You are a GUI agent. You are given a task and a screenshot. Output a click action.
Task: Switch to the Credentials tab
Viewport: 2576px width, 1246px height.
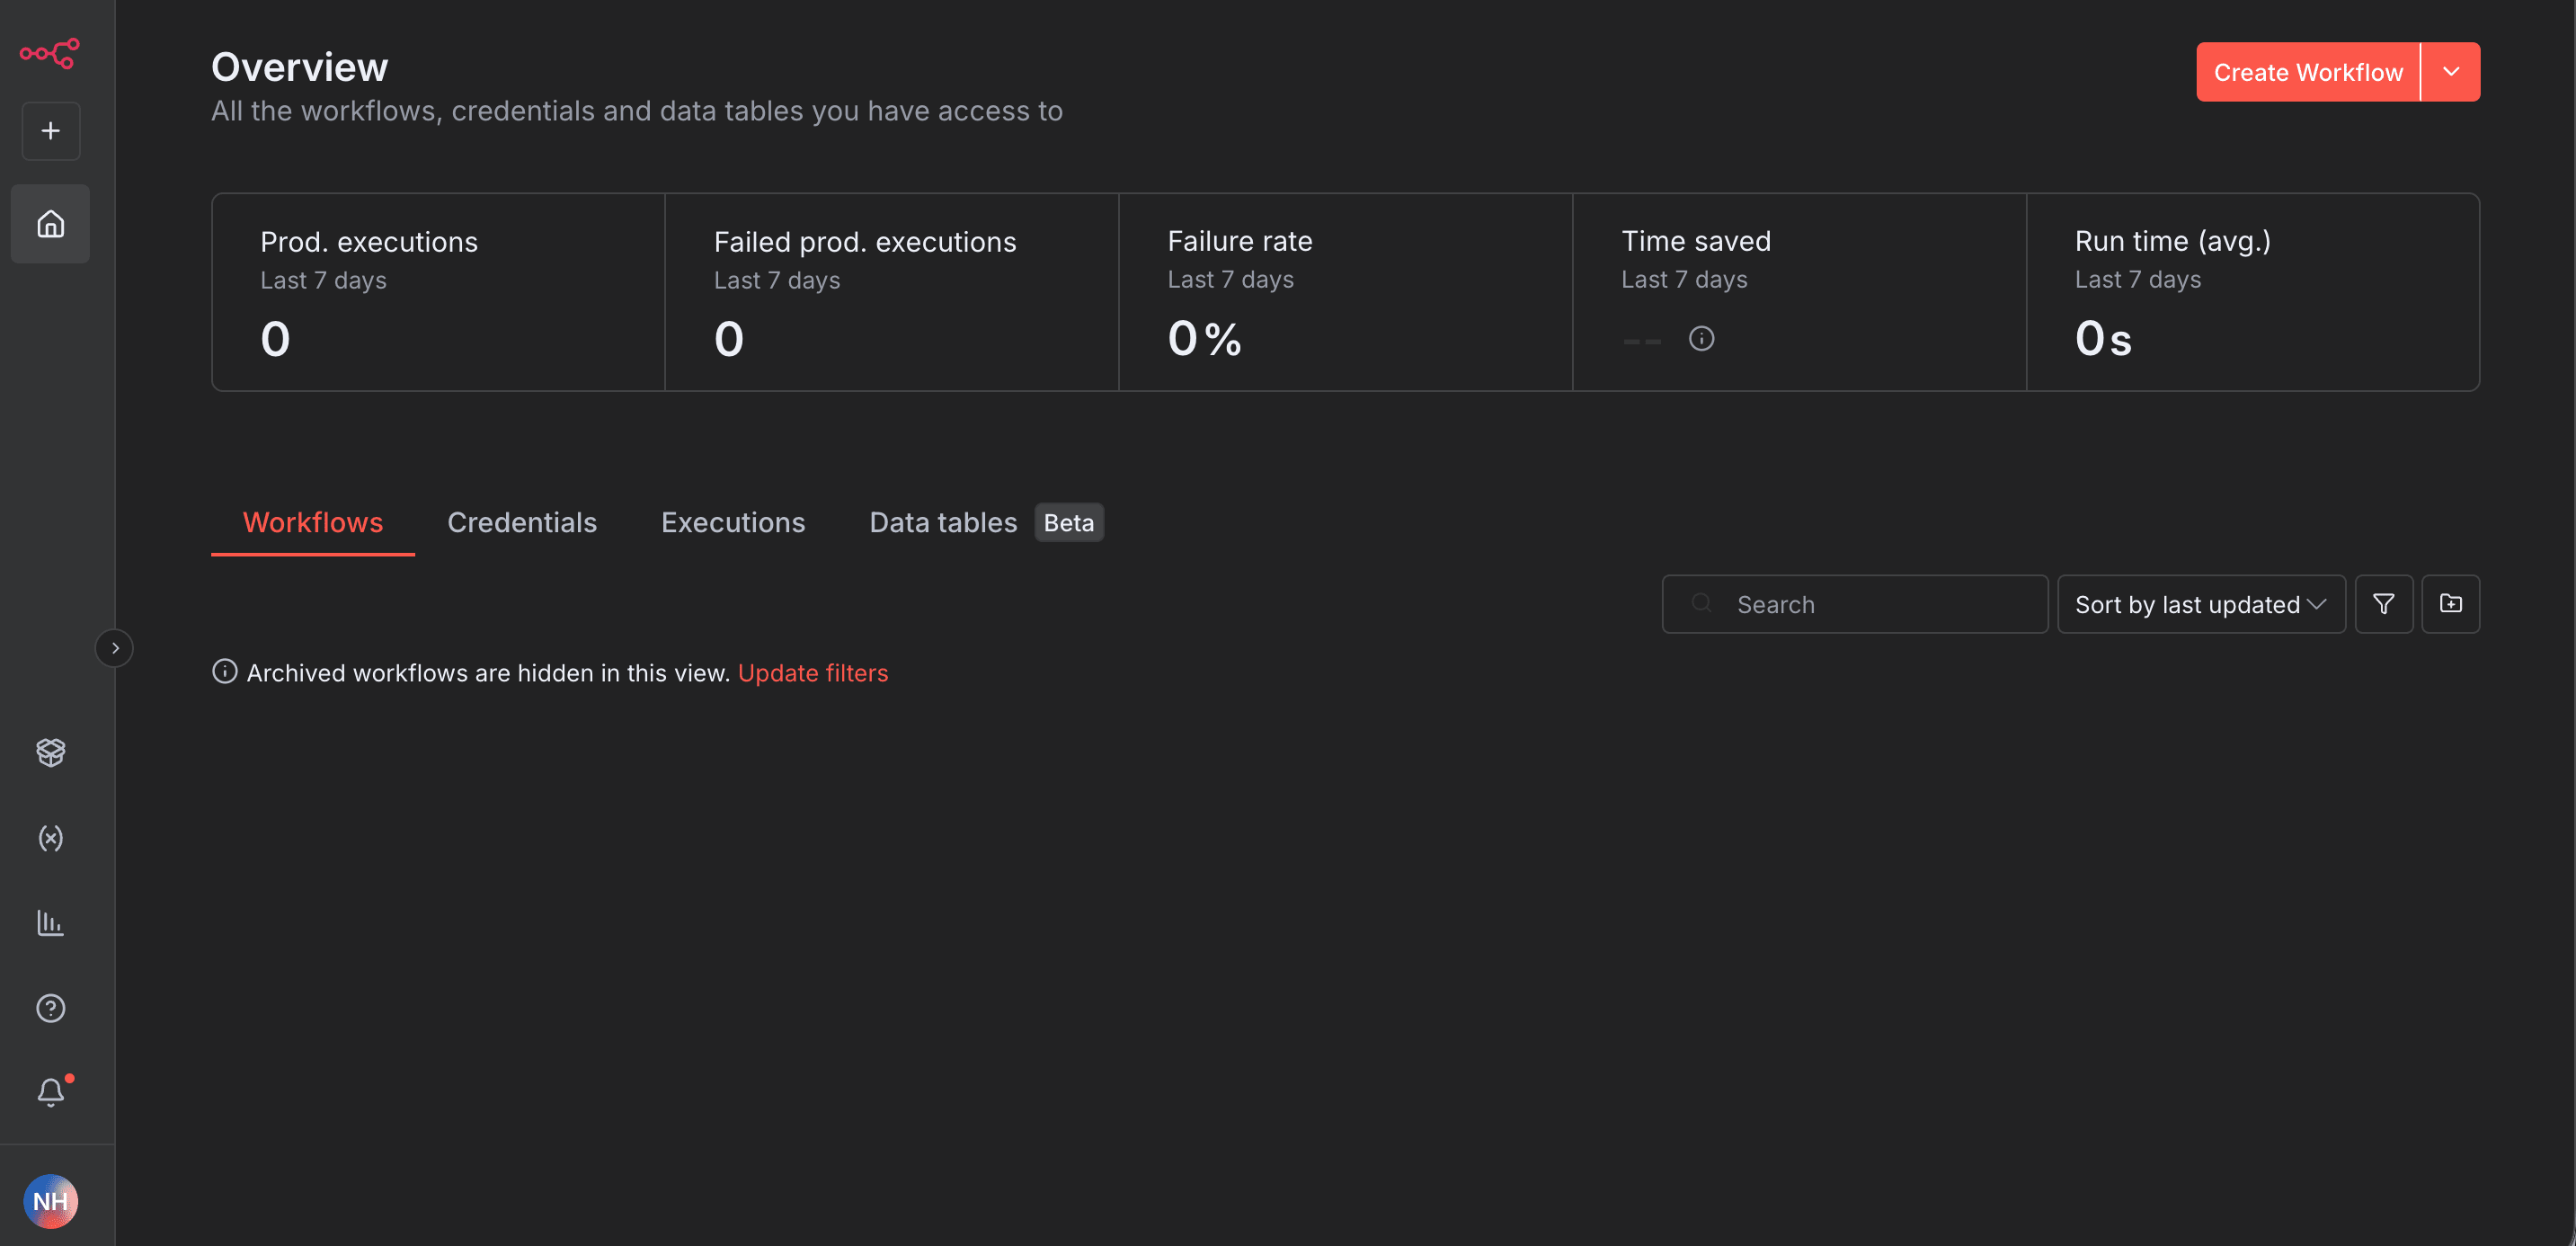522,523
